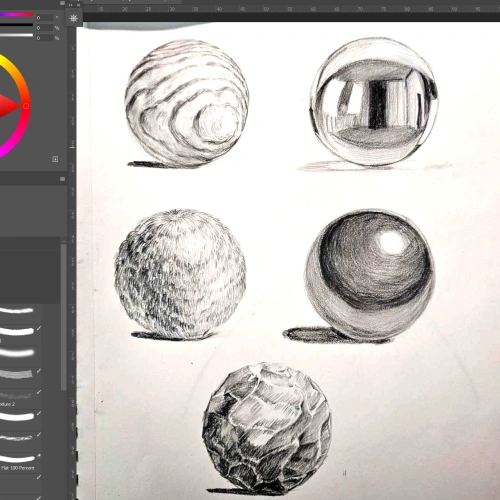Open the color wheel panel menu icon
Screen dimensions: 500x500
62,3
